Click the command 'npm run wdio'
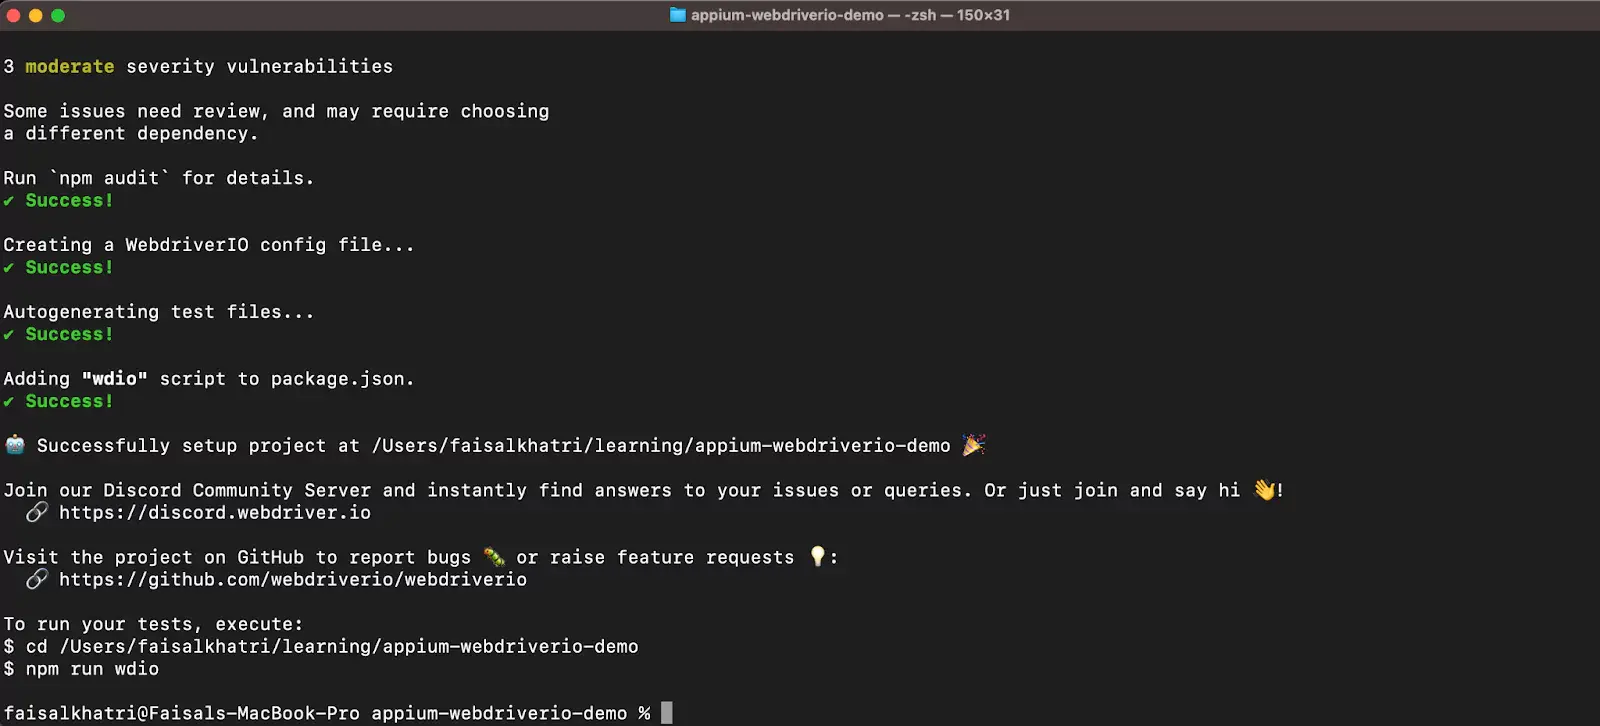This screenshot has width=1600, height=726. click(92, 669)
